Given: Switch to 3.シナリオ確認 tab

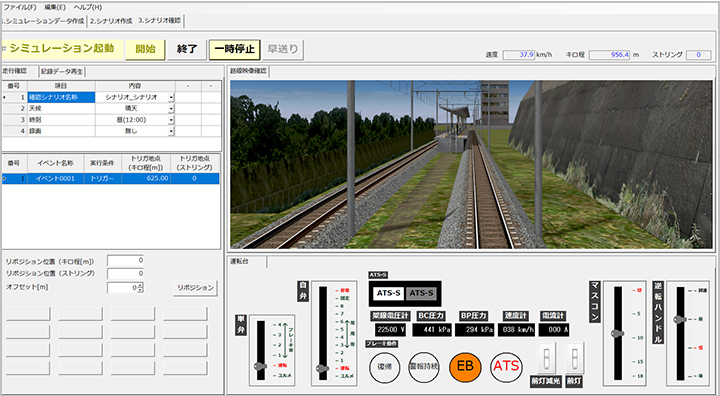Looking at the screenshot, I should [160, 21].
